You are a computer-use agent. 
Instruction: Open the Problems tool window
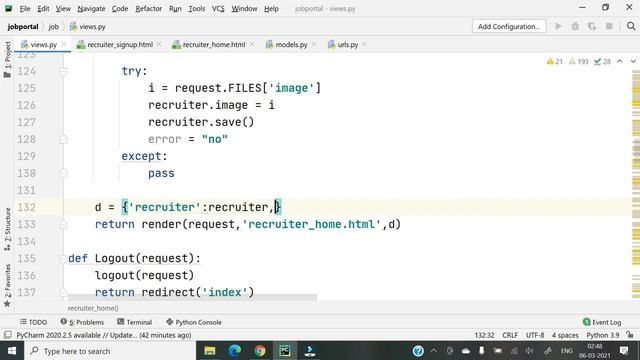tap(82, 322)
